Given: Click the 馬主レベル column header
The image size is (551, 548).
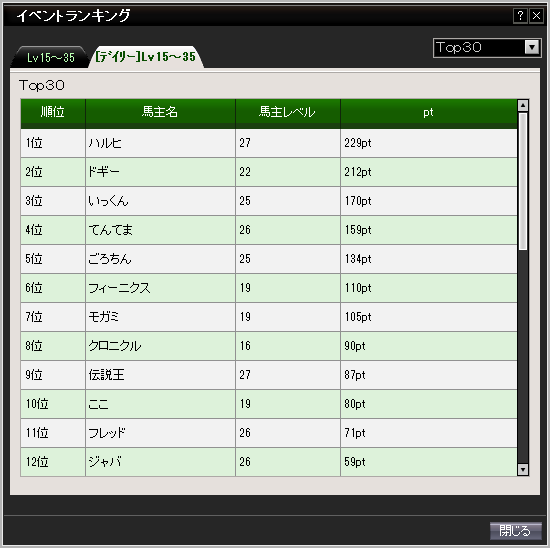Looking at the screenshot, I should (288, 113).
